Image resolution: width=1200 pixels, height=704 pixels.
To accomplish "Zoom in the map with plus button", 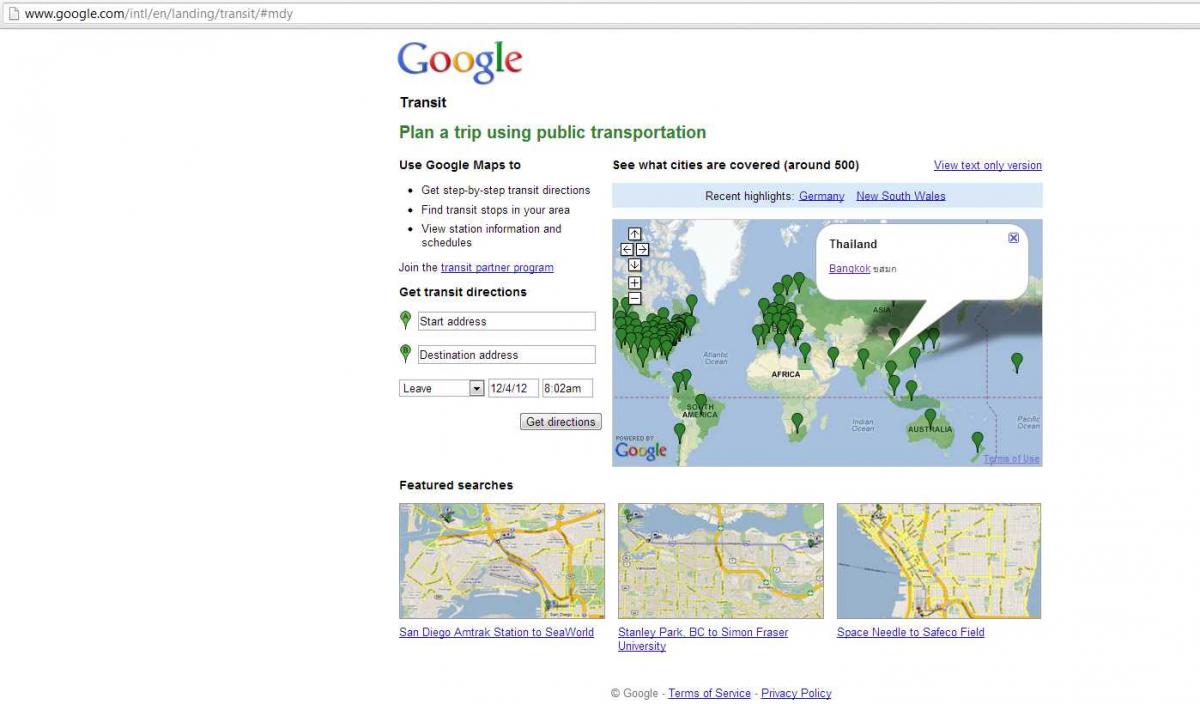I will click(x=634, y=283).
